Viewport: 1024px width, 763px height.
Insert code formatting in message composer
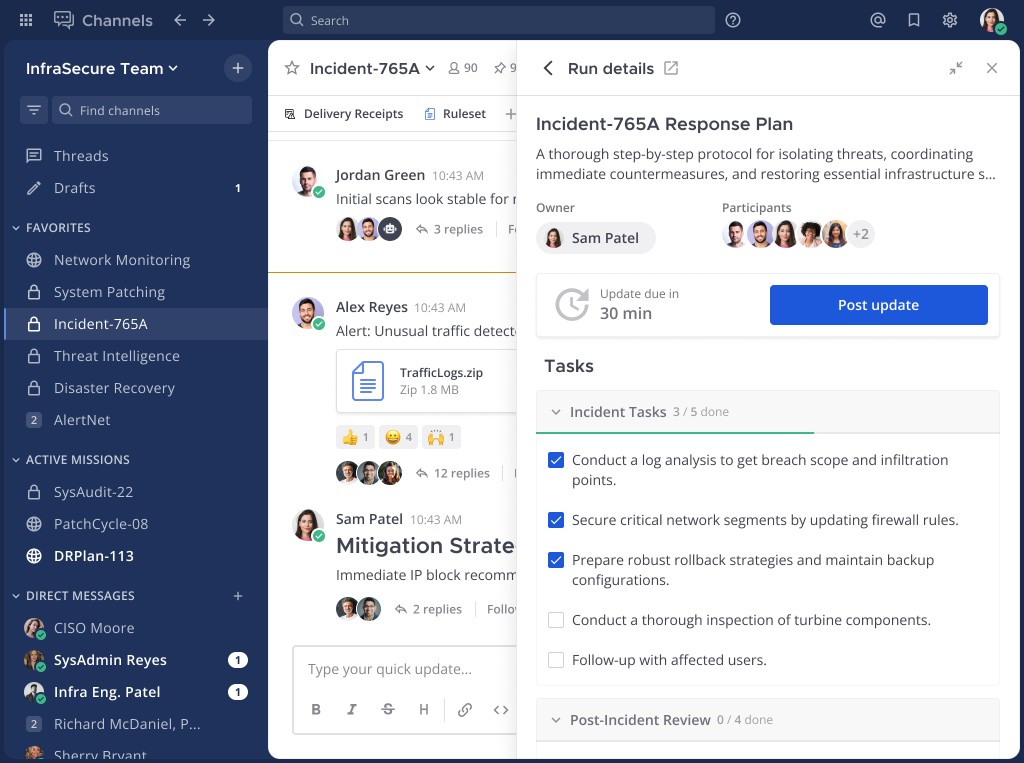(501, 709)
